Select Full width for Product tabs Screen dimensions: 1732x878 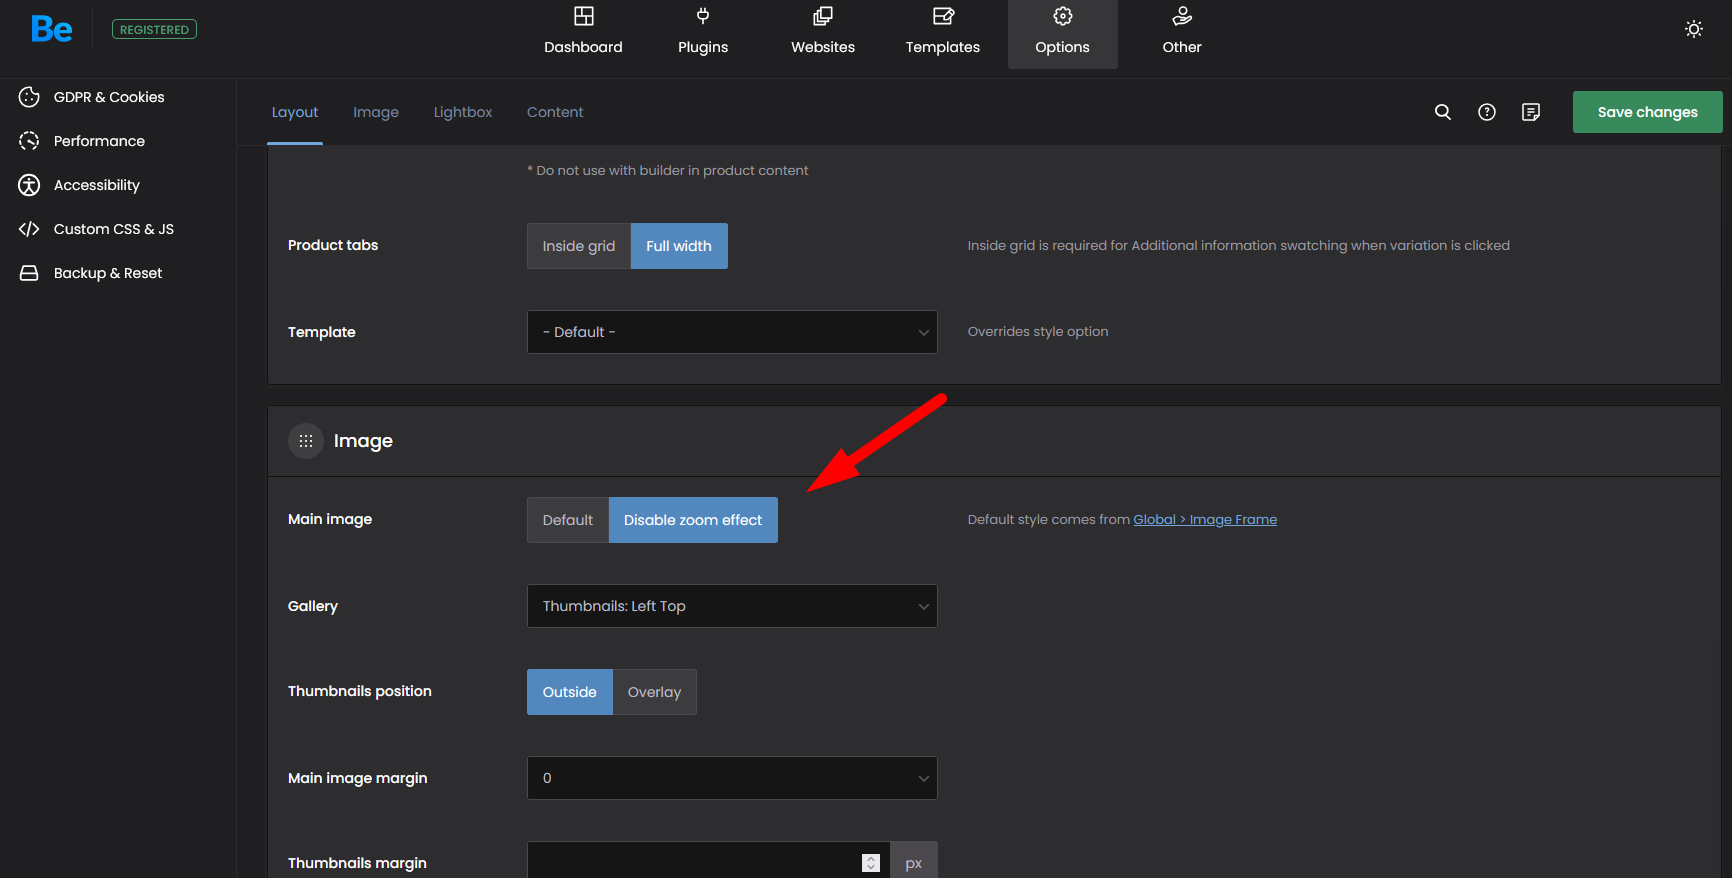click(x=679, y=246)
